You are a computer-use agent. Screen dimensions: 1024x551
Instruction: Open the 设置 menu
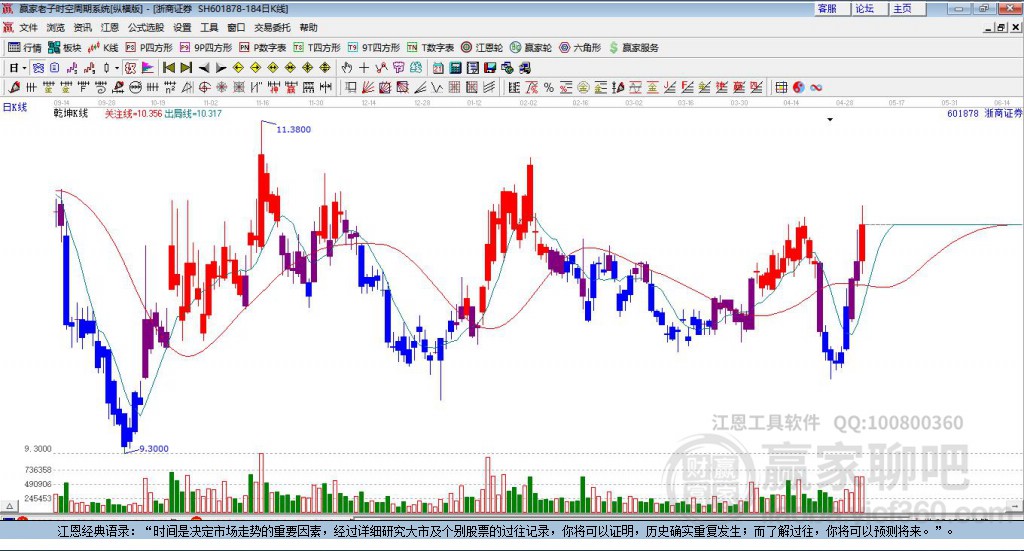point(182,27)
